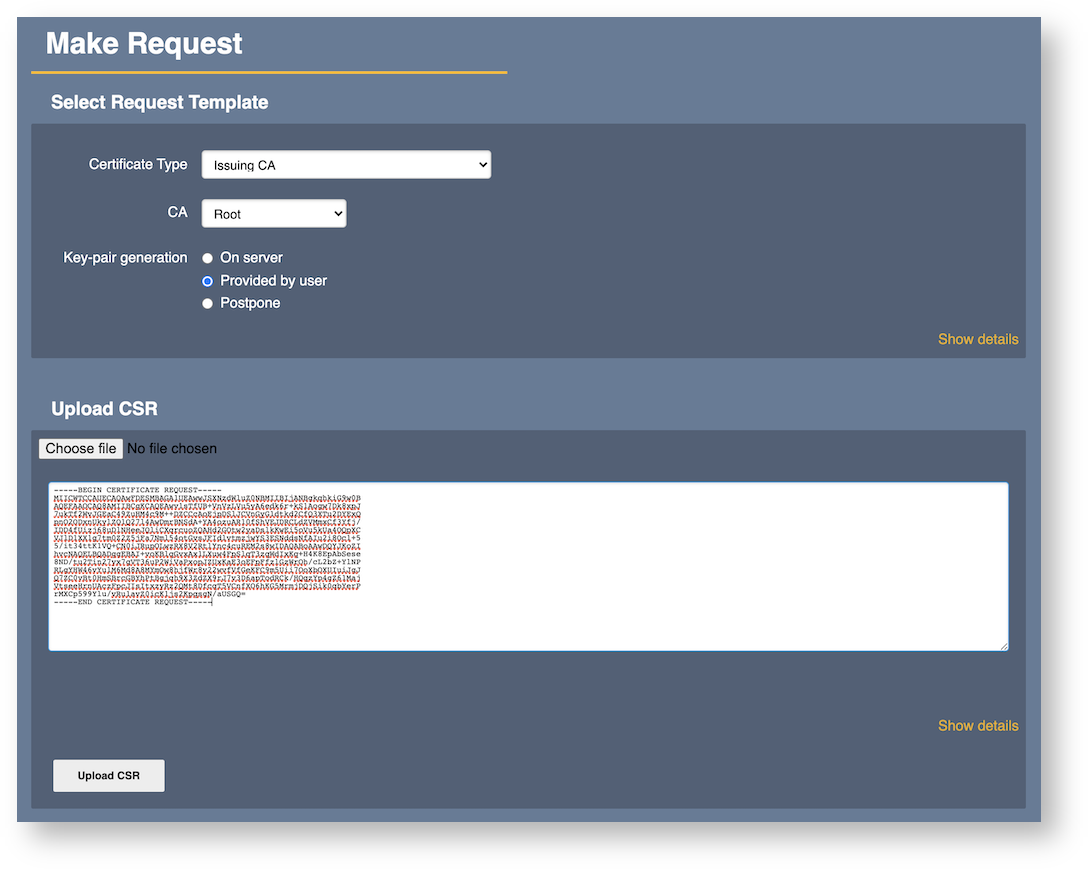Show details below the Upload CSR section

(x=977, y=726)
